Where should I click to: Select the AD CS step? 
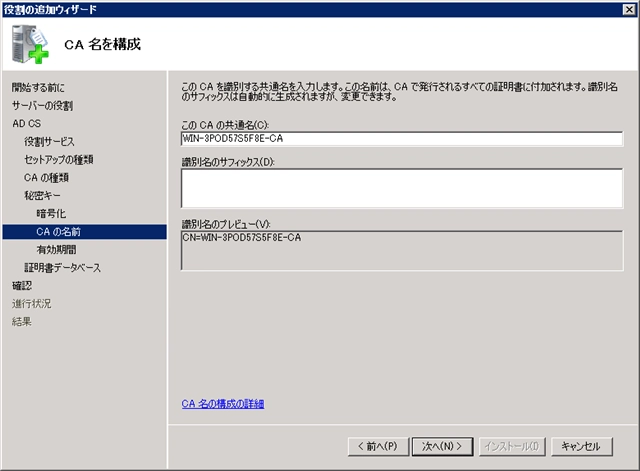coord(27,123)
